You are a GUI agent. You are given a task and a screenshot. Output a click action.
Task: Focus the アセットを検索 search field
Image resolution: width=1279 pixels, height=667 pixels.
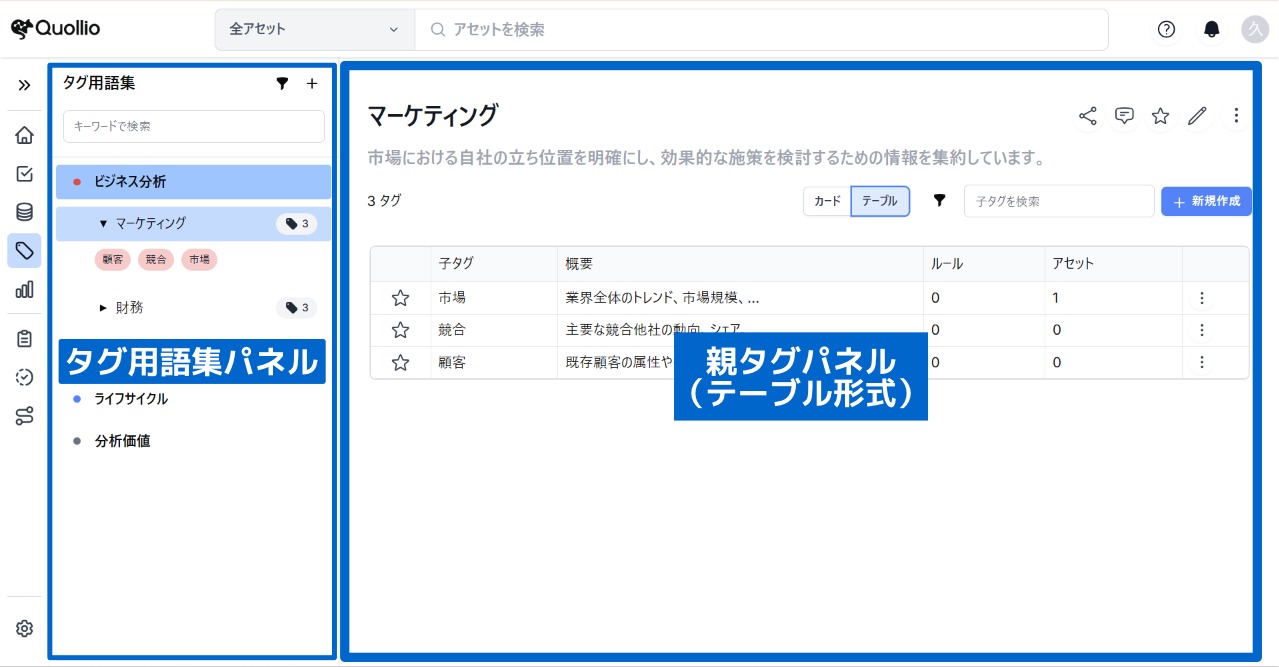761,29
